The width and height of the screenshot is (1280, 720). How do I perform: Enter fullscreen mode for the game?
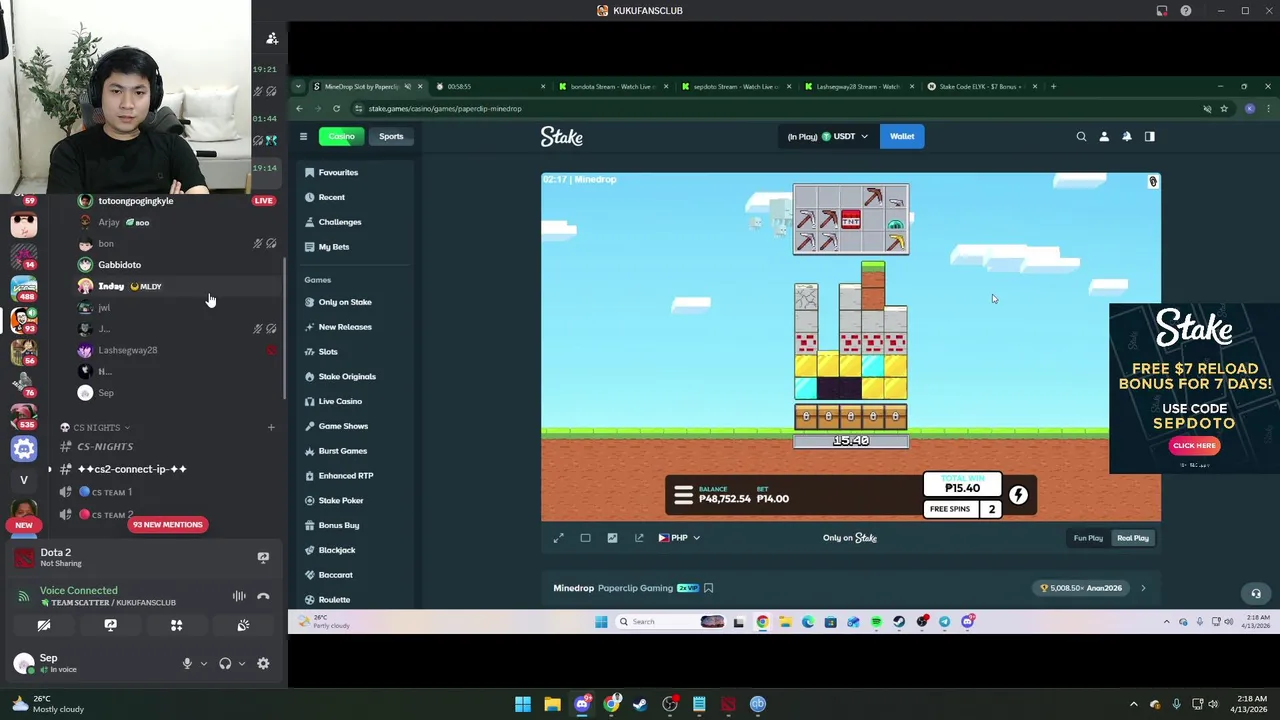click(x=559, y=538)
